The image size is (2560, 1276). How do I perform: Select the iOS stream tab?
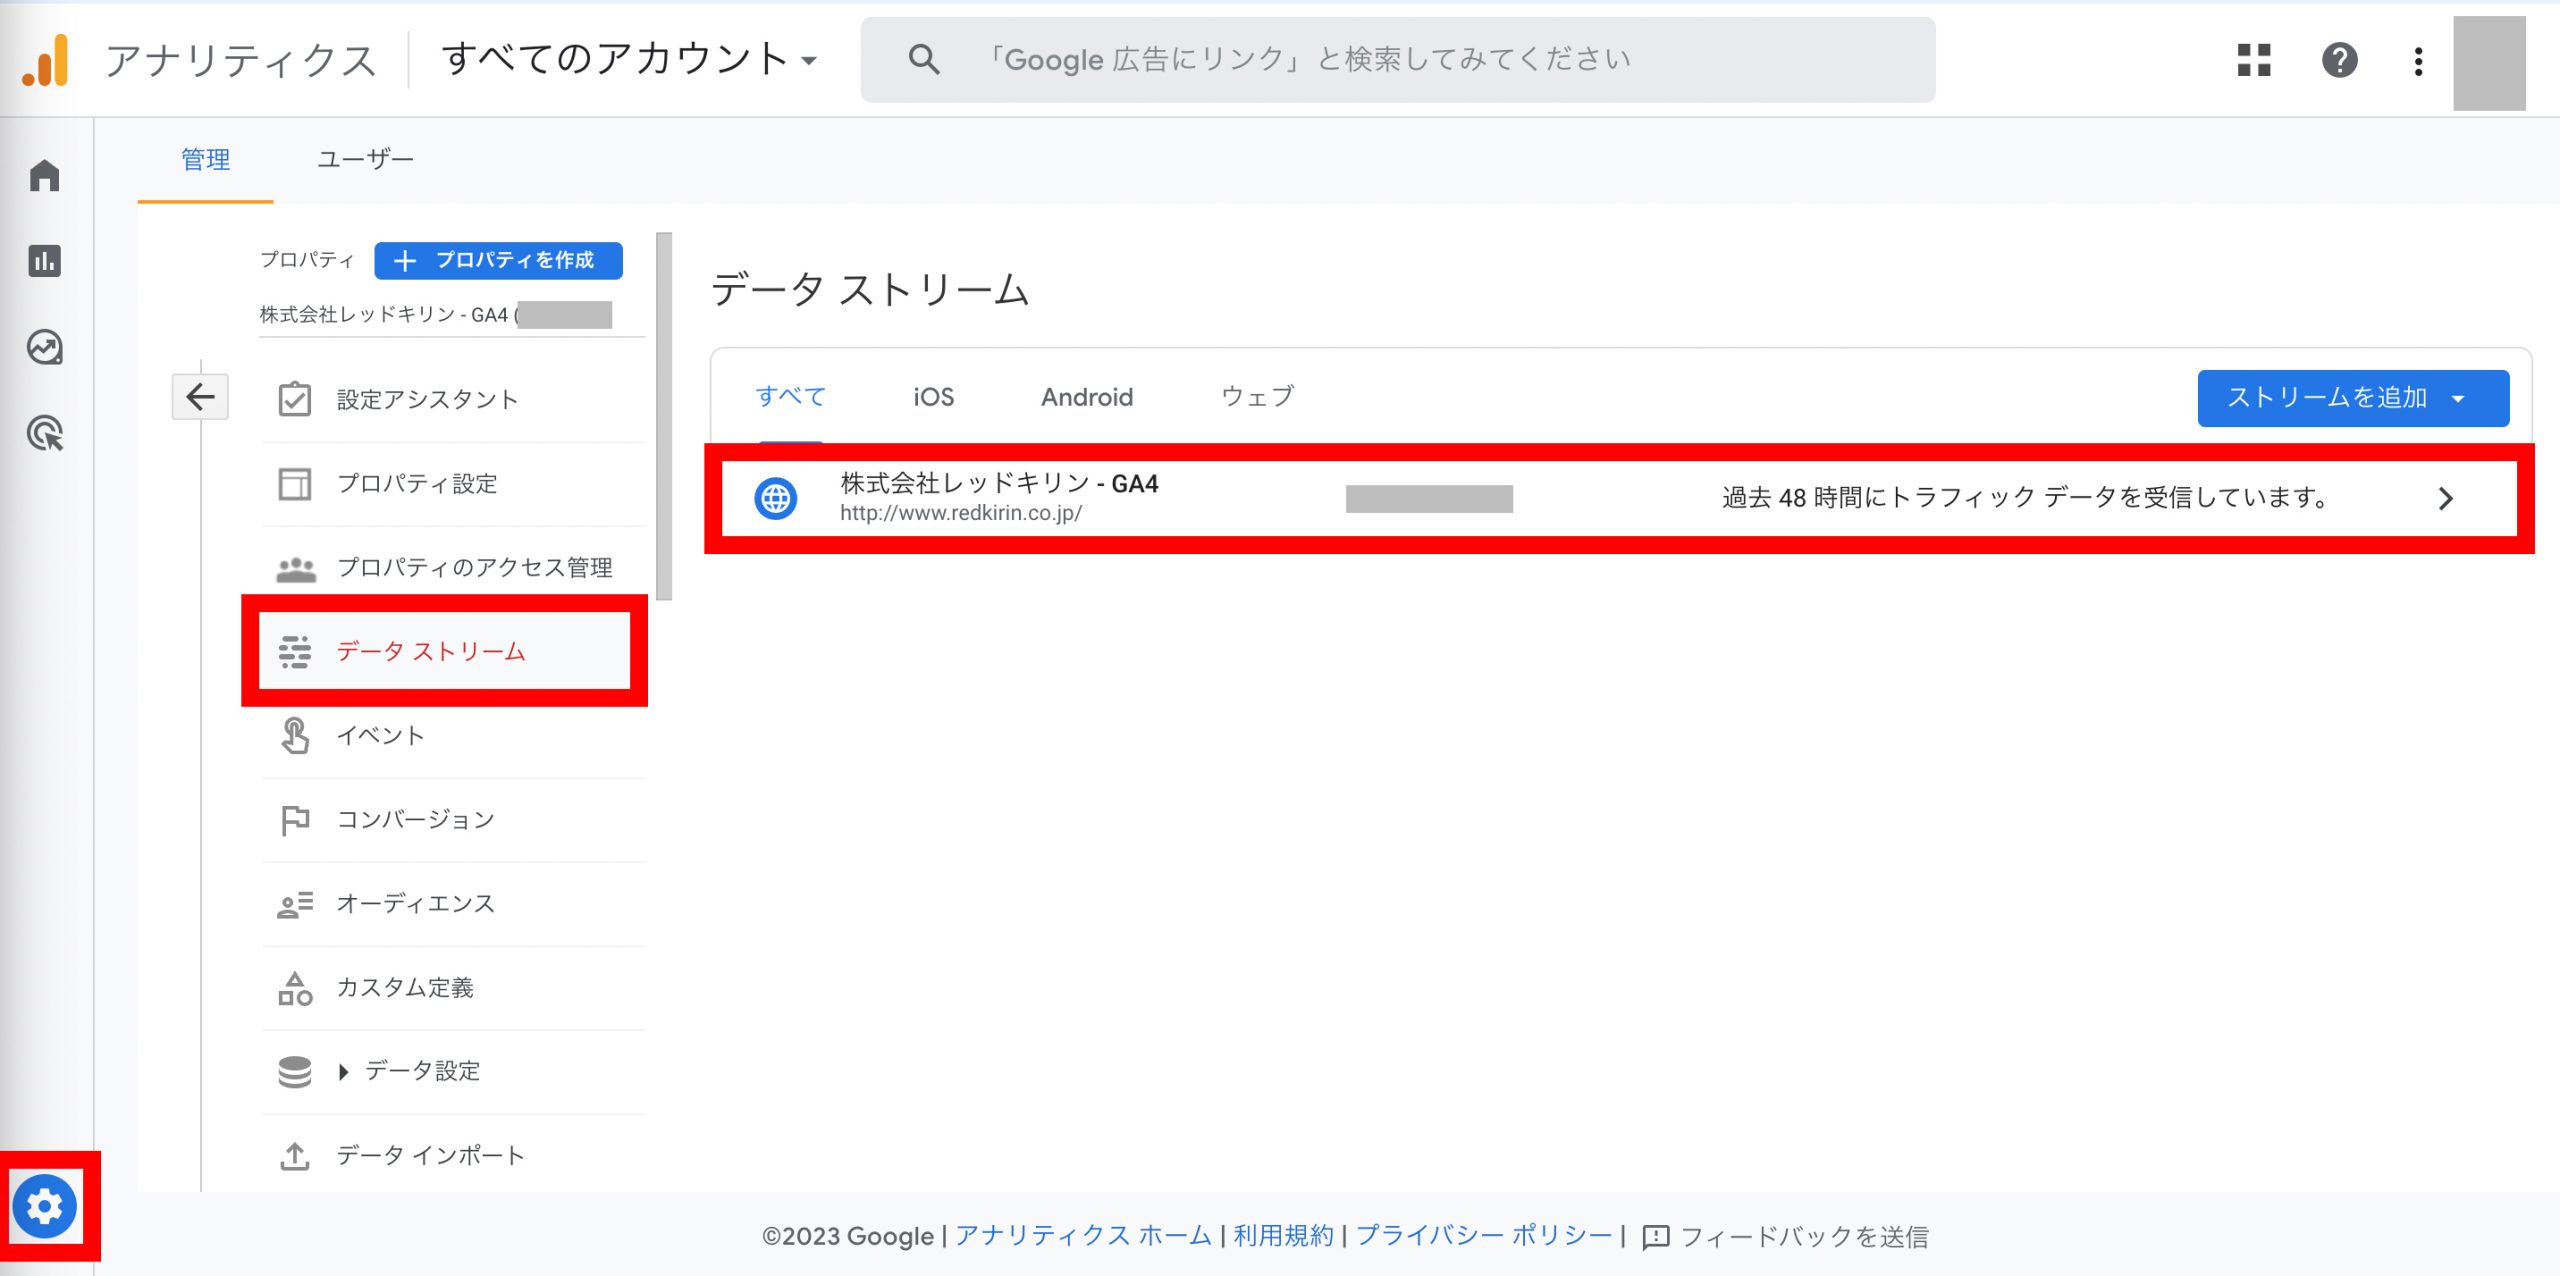click(933, 397)
